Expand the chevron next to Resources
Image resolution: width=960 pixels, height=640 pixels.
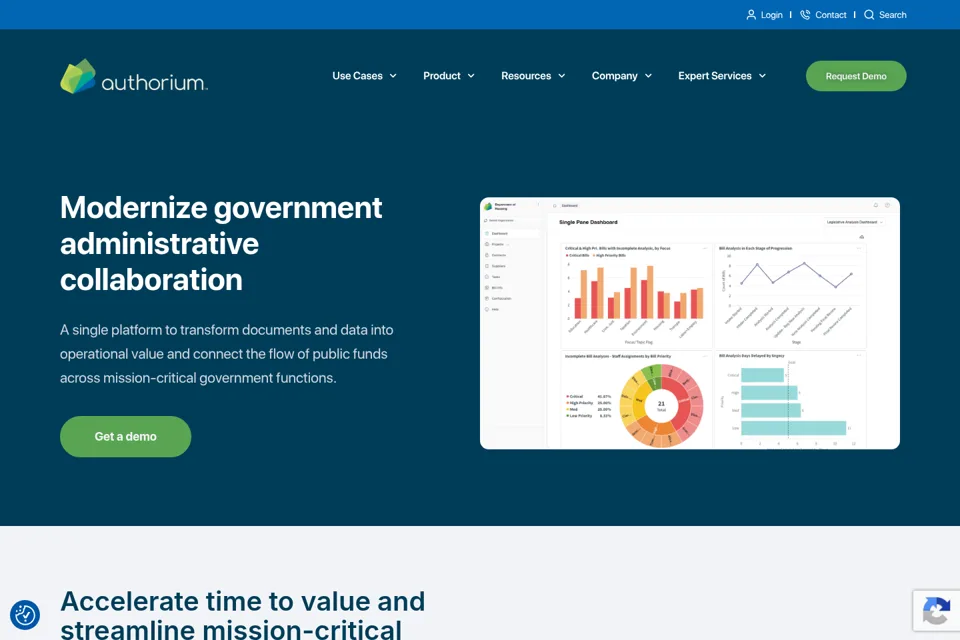[561, 76]
